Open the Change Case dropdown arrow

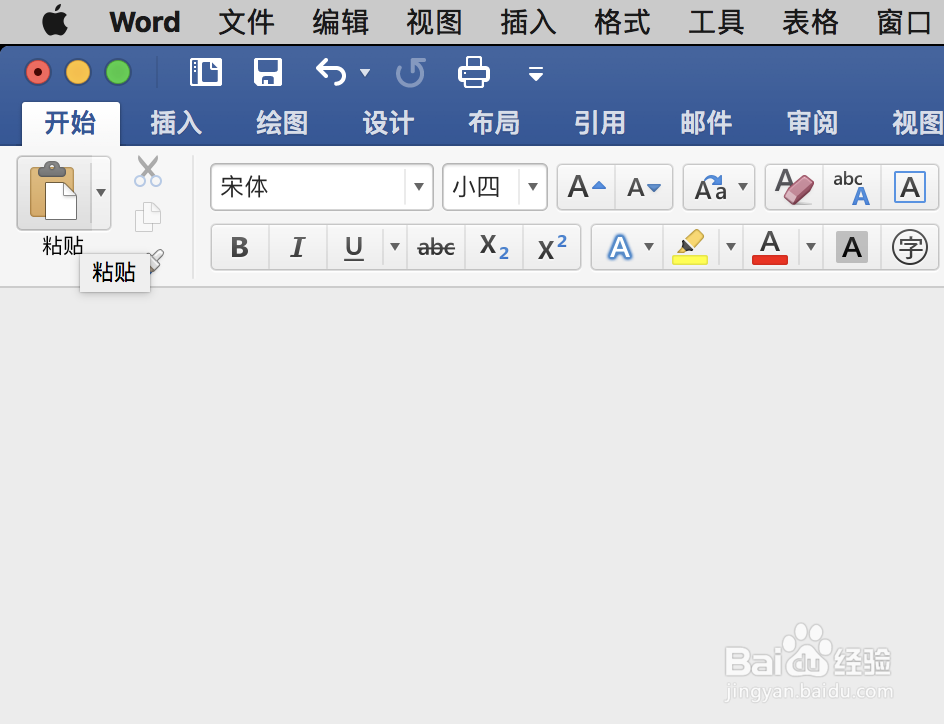click(744, 187)
